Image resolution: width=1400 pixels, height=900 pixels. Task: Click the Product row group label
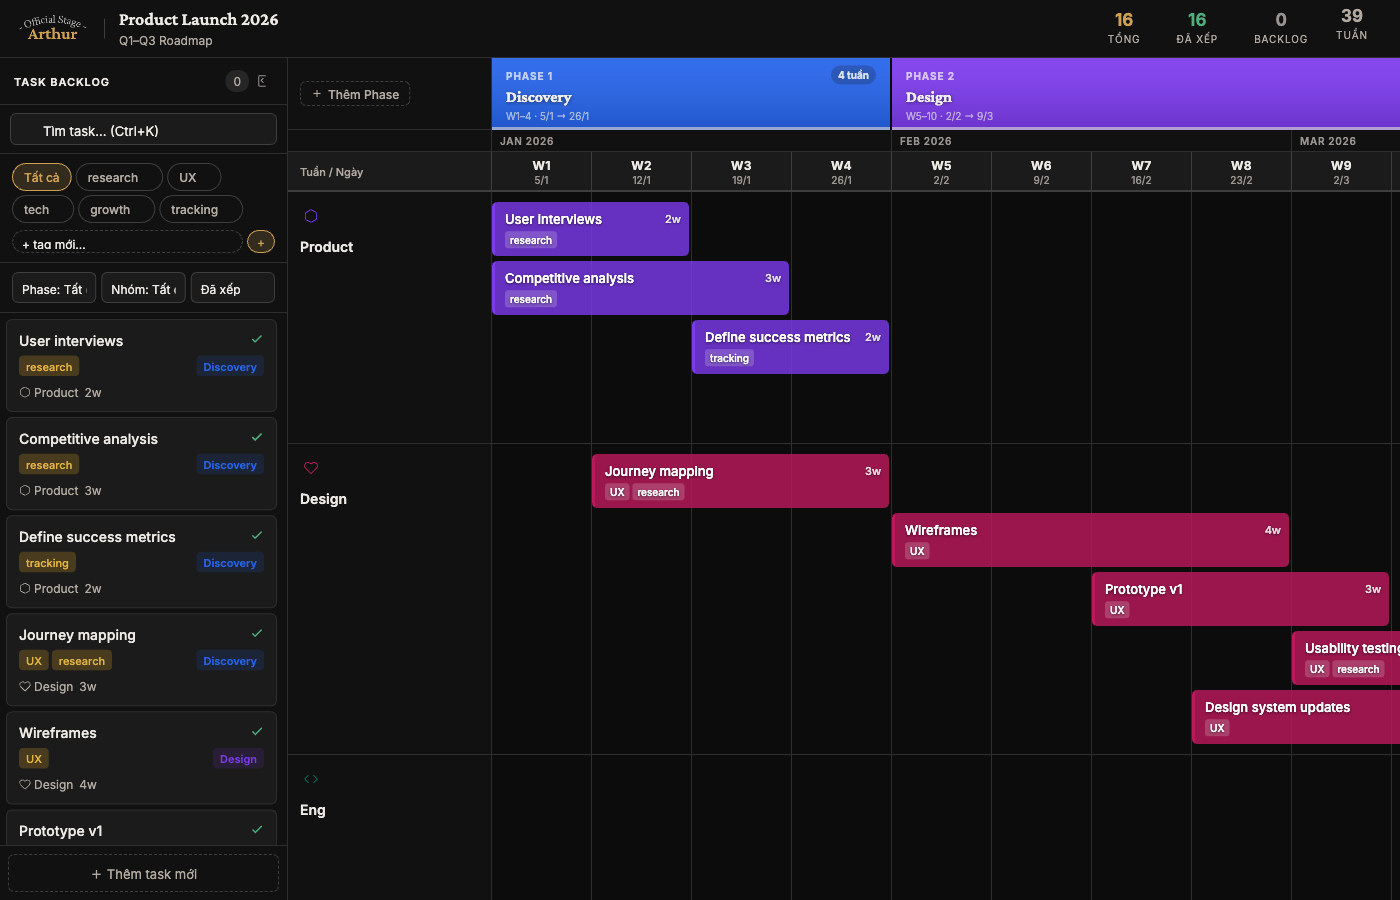326,247
